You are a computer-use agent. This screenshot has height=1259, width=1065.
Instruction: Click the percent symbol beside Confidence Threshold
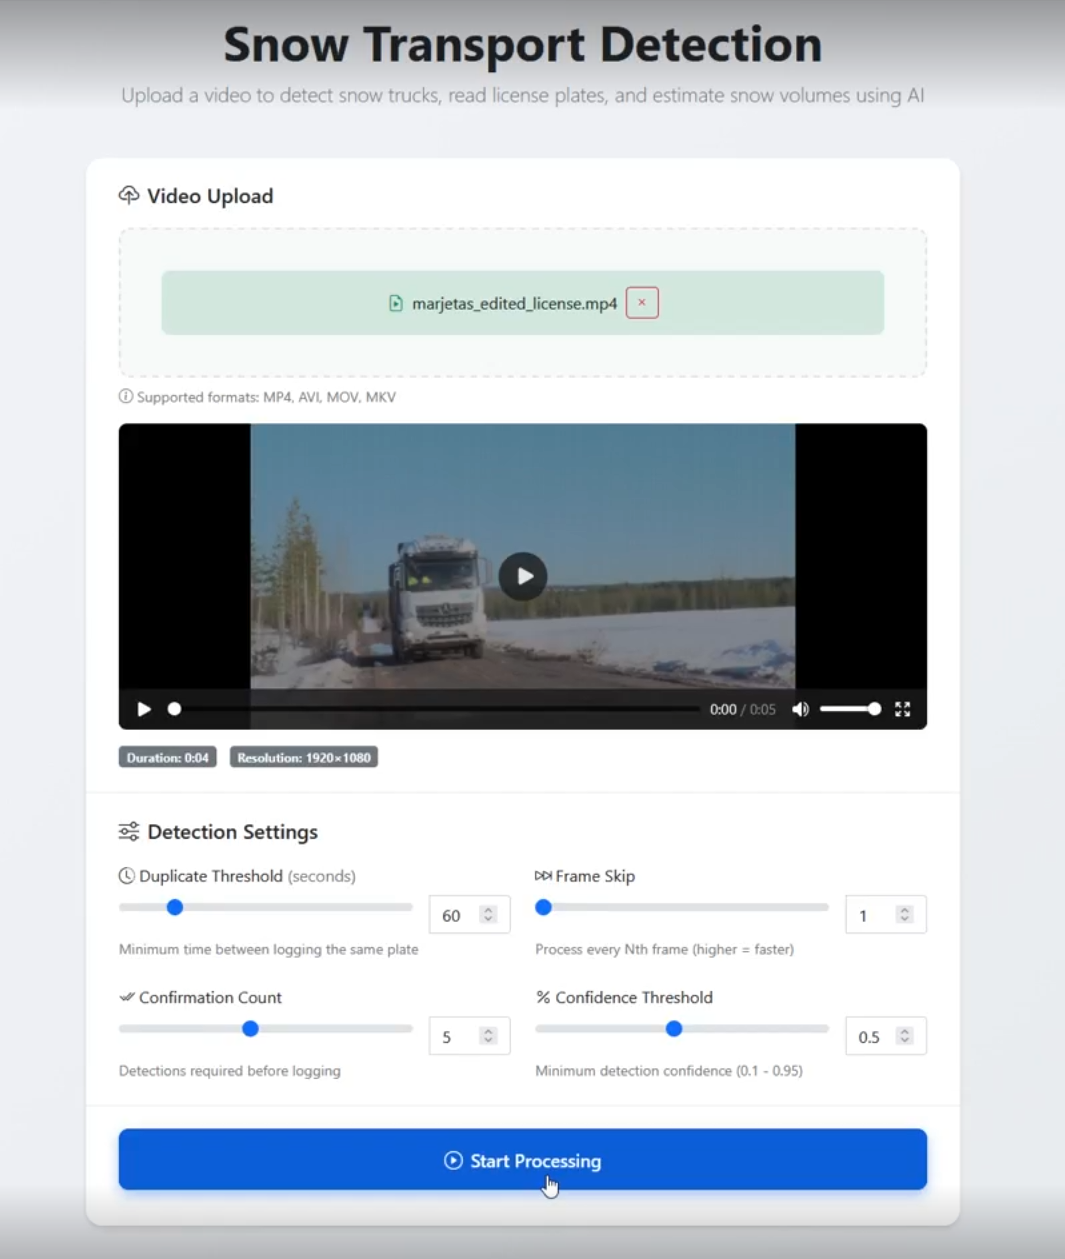(543, 997)
